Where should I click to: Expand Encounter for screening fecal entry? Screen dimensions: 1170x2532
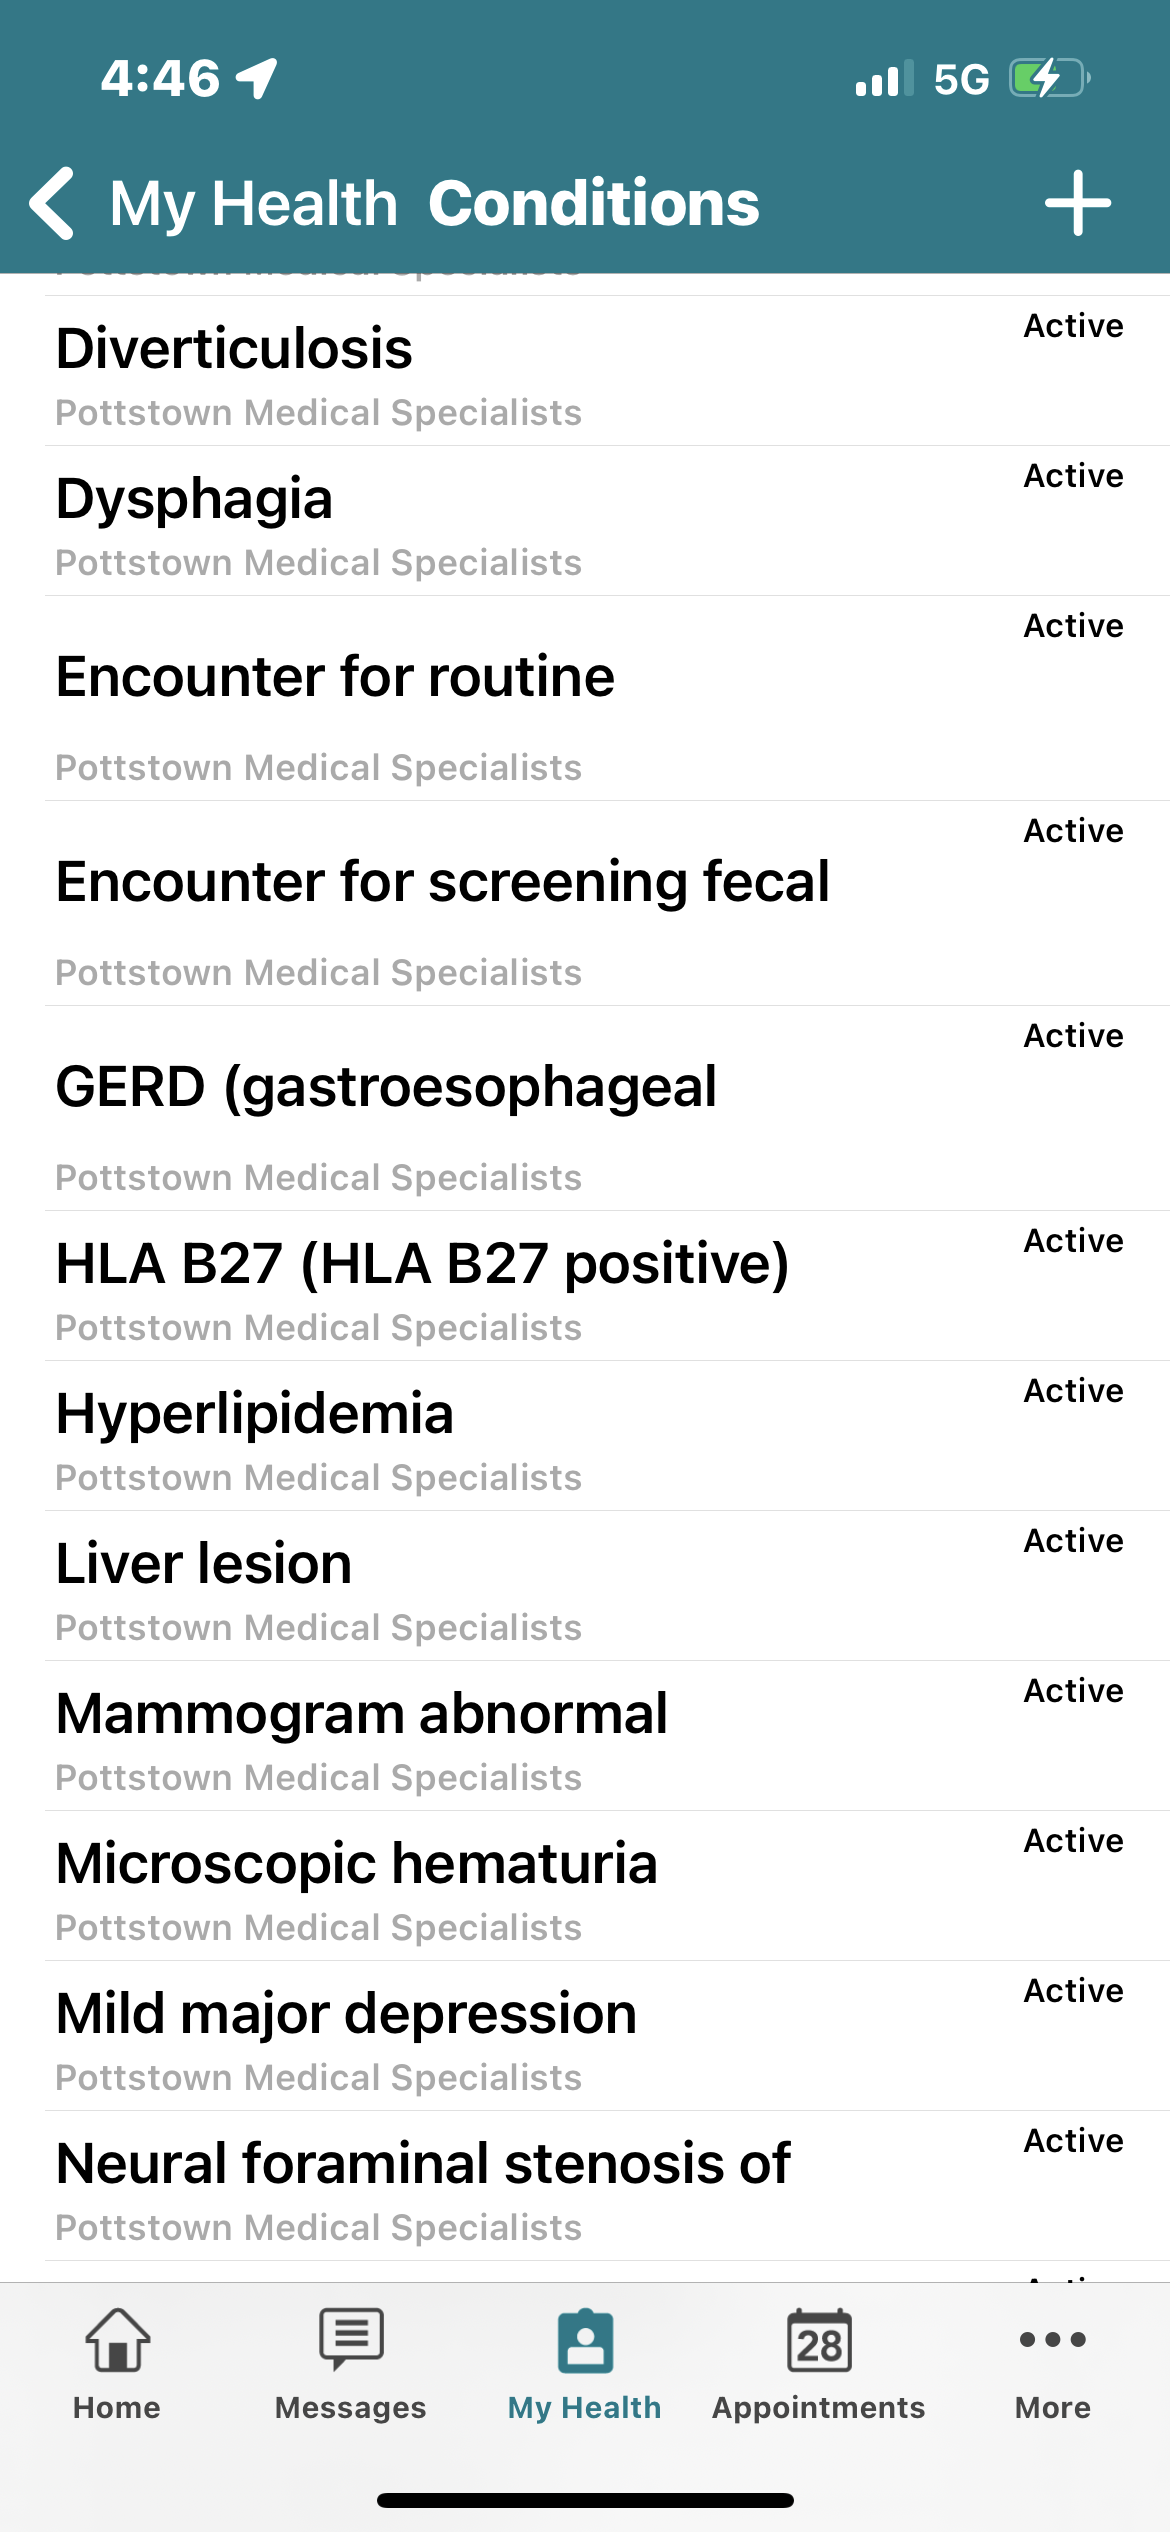(x=442, y=882)
